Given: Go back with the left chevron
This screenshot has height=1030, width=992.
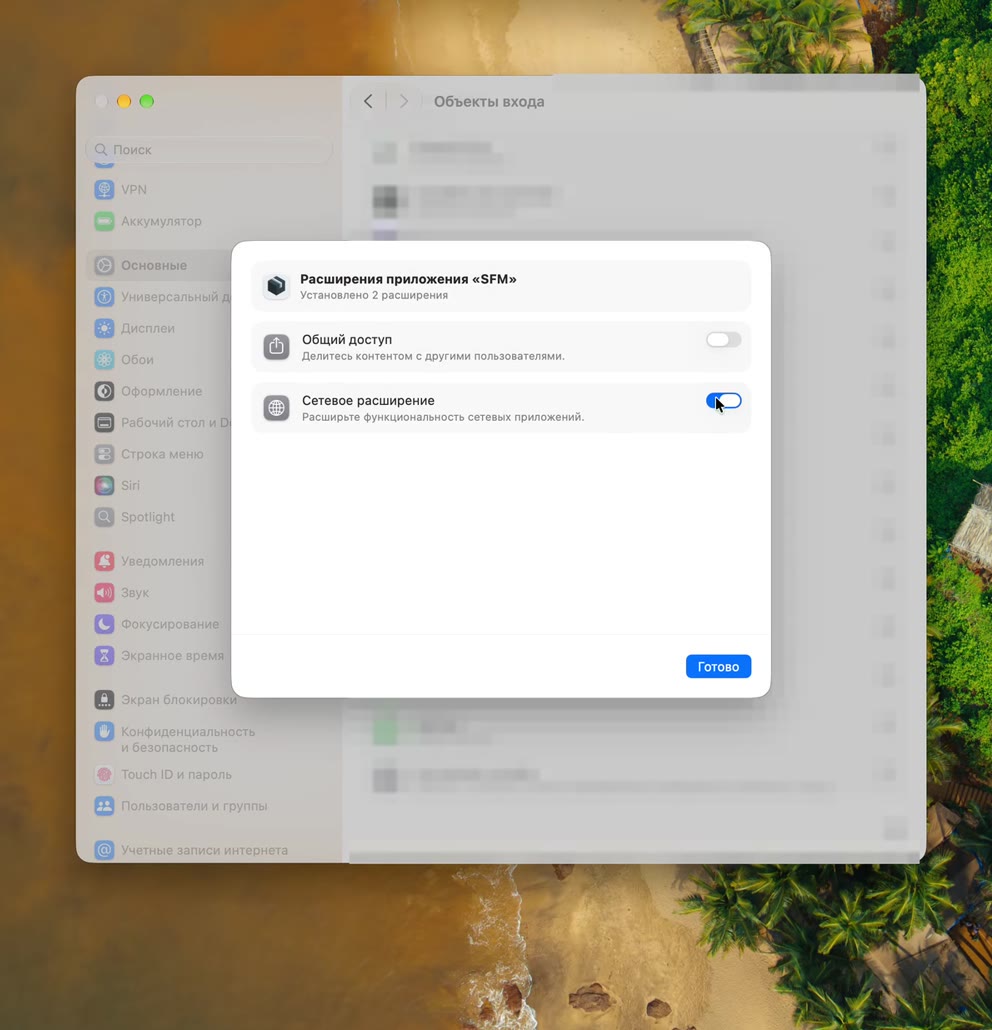Looking at the screenshot, I should click(x=369, y=101).
